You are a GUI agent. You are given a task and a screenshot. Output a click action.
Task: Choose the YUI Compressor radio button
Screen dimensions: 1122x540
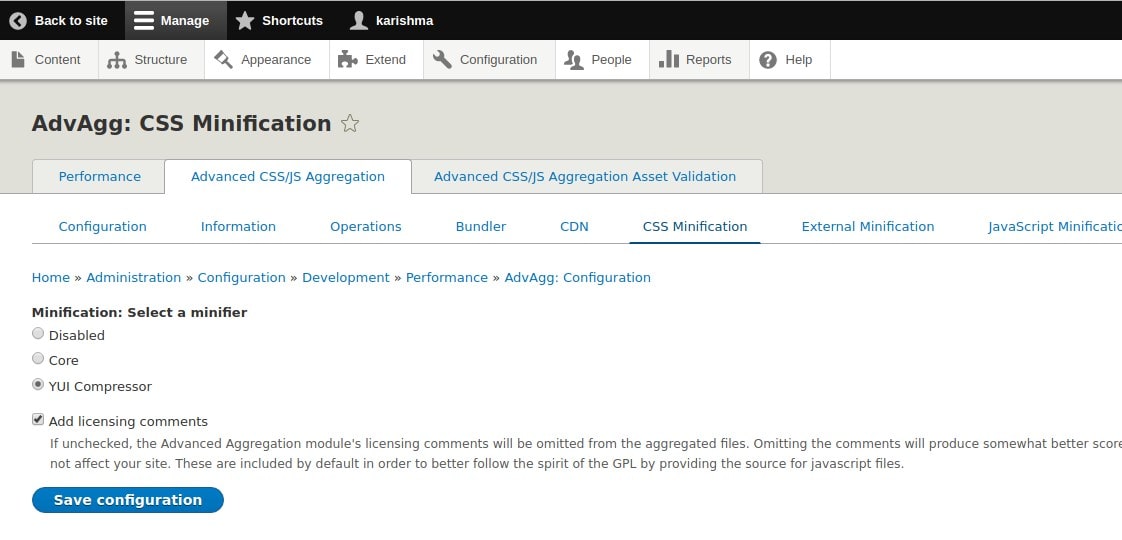pos(38,385)
